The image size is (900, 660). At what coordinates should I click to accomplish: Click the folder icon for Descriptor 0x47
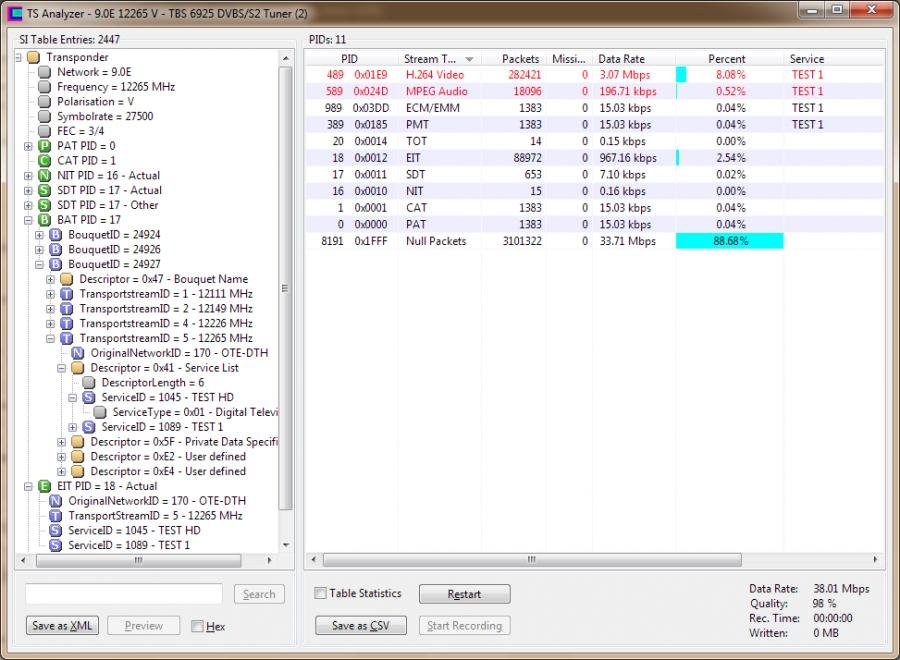pyautogui.click(x=67, y=279)
